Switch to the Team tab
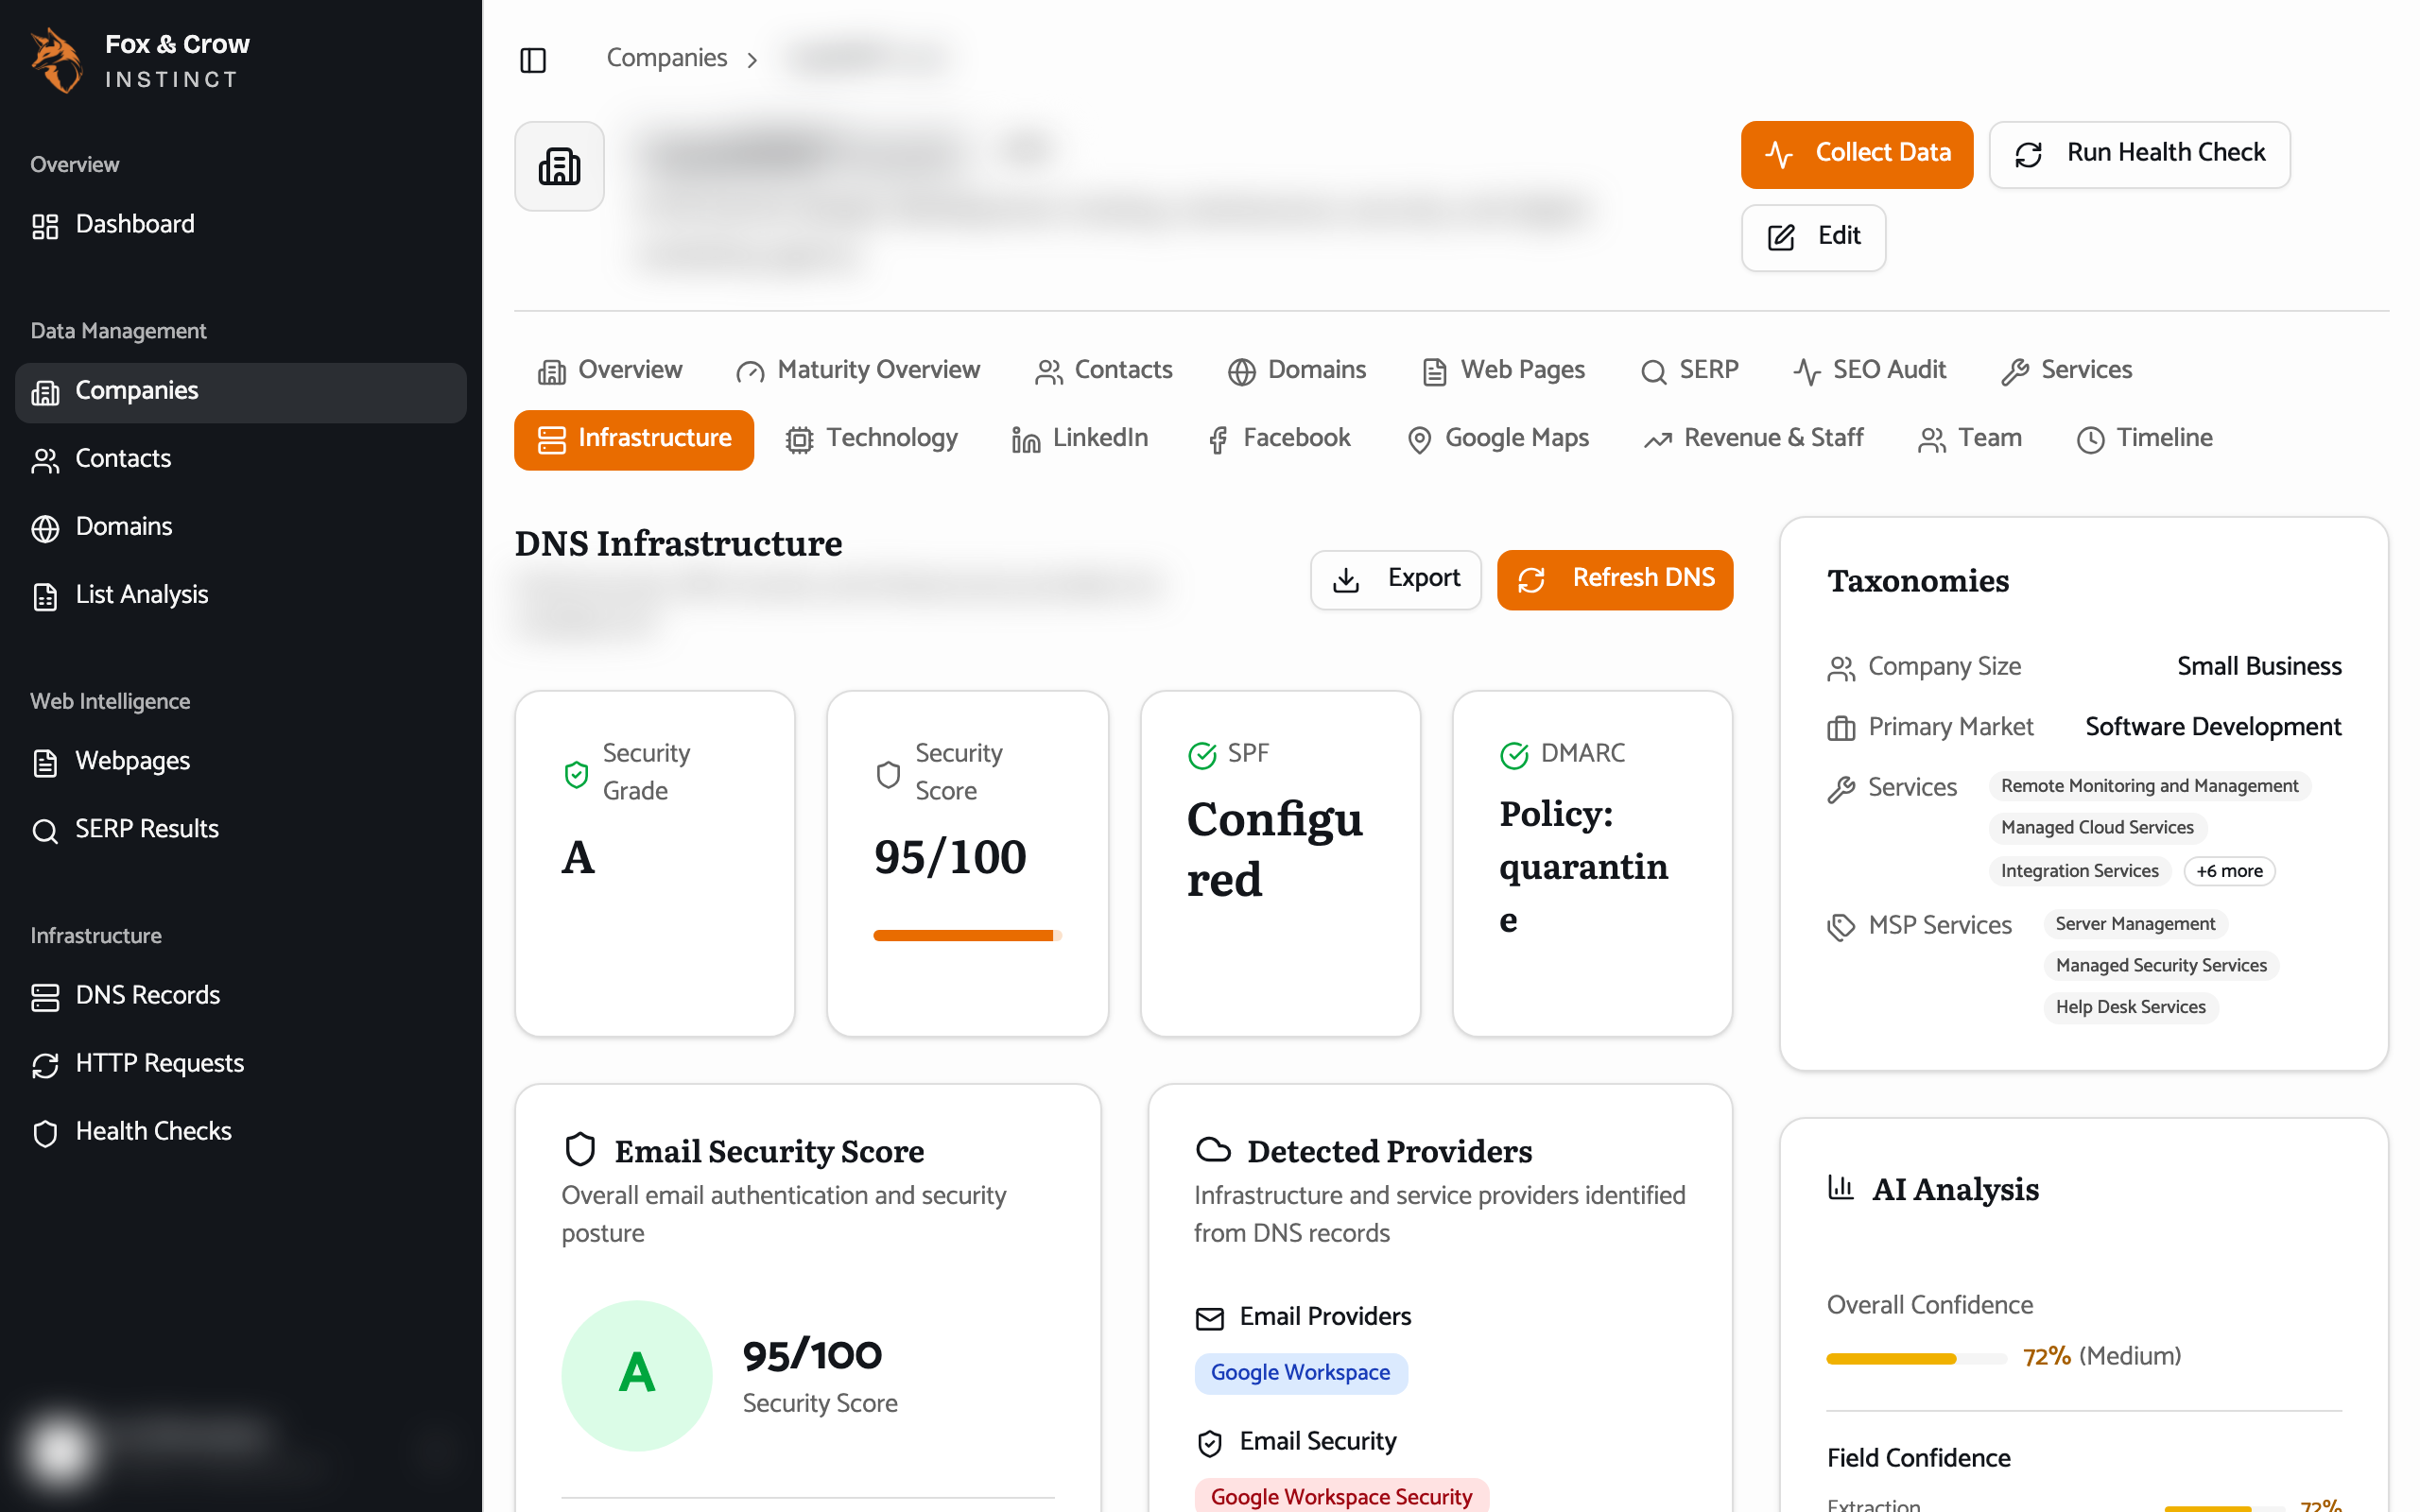The height and width of the screenshot is (1512, 2420). [x=1971, y=440]
